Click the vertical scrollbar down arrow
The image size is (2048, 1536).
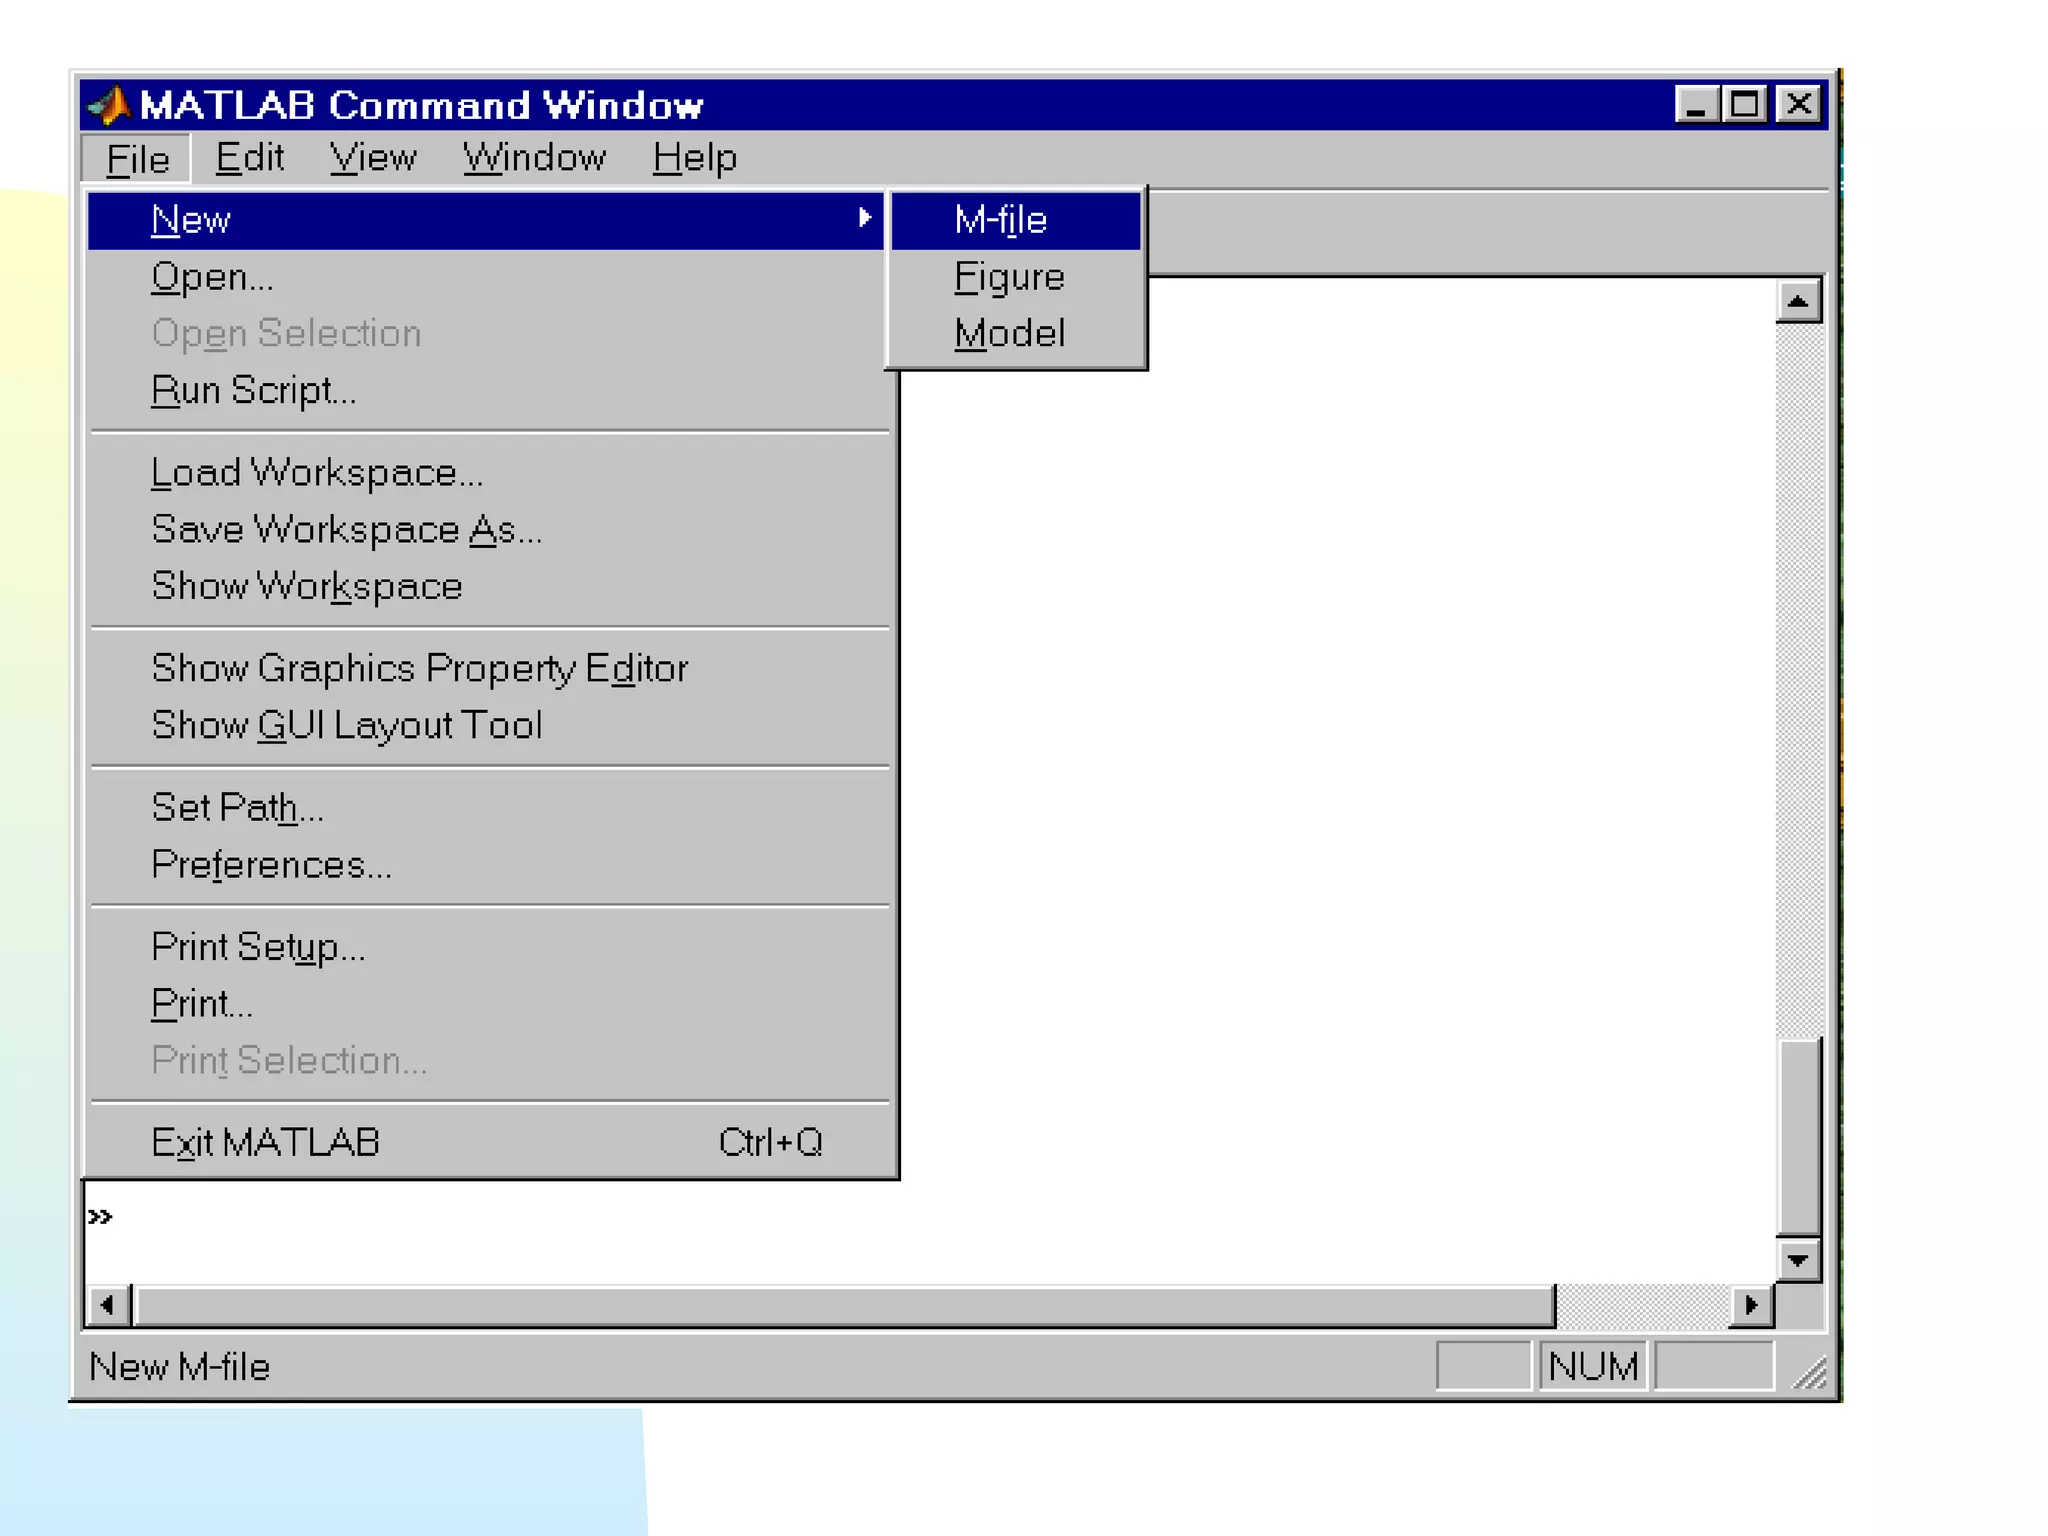(1797, 1260)
